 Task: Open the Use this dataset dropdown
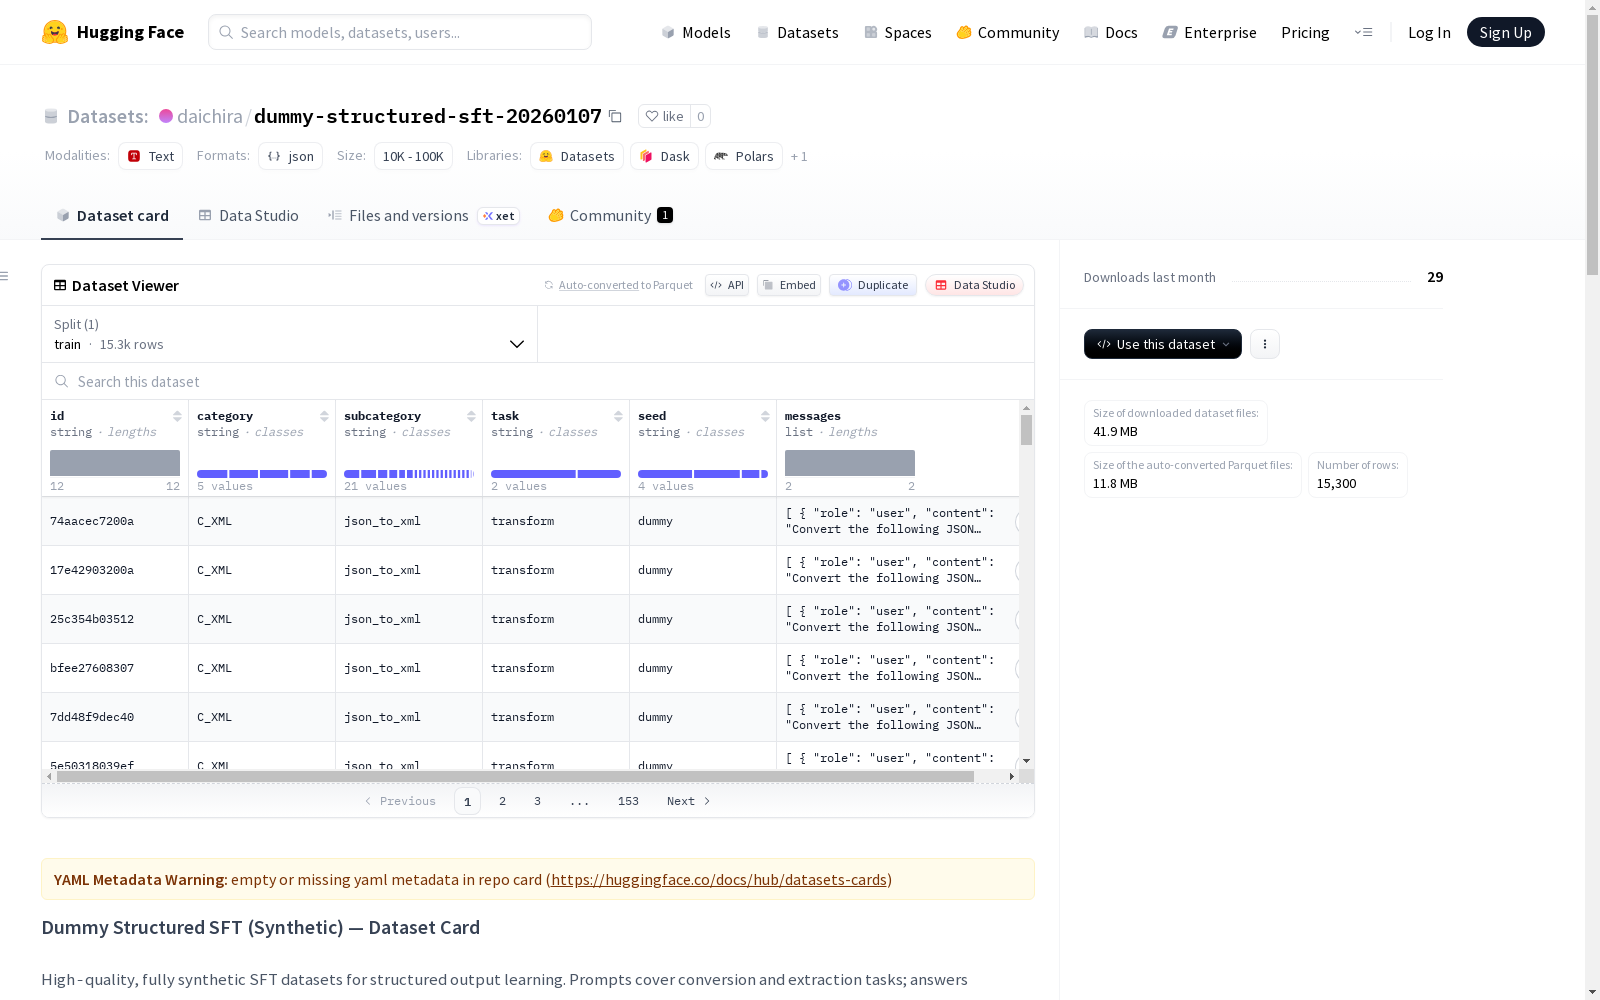click(1163, 344)
